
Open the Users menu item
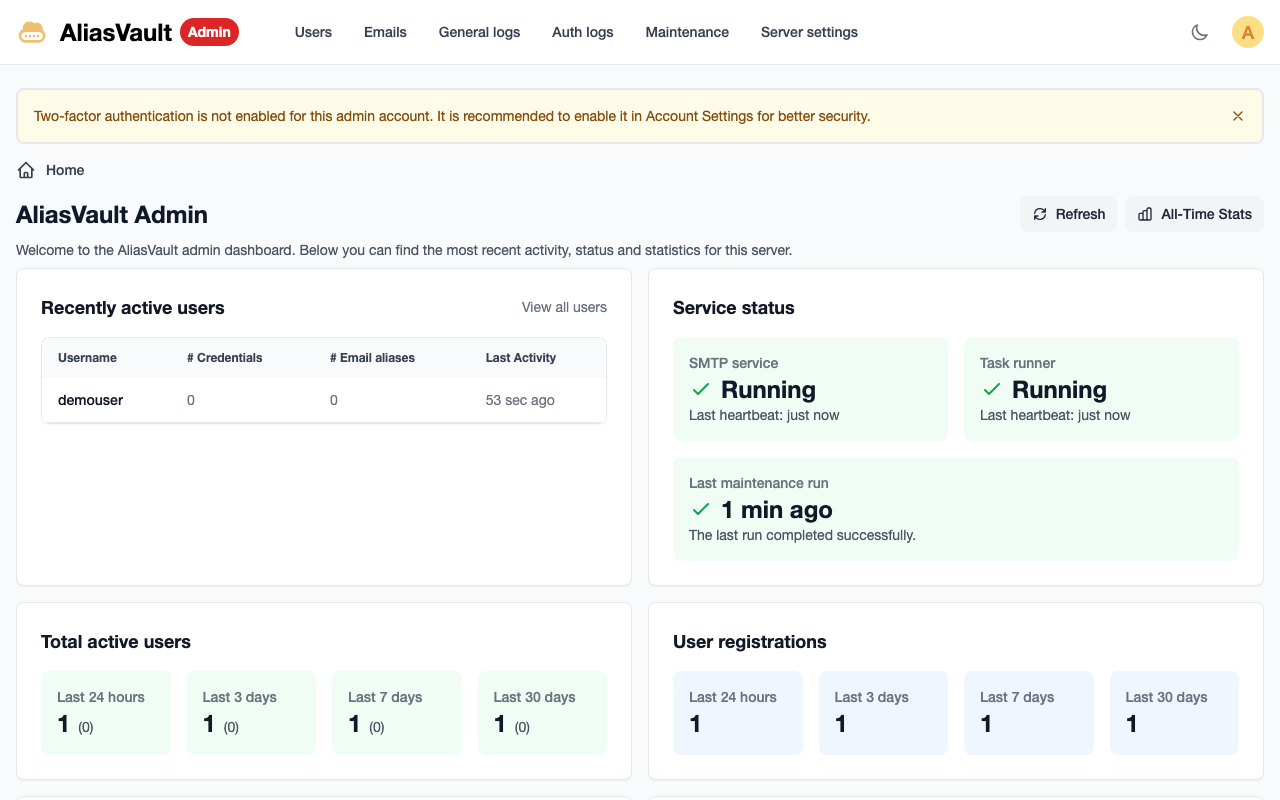(x=313, y=32)
